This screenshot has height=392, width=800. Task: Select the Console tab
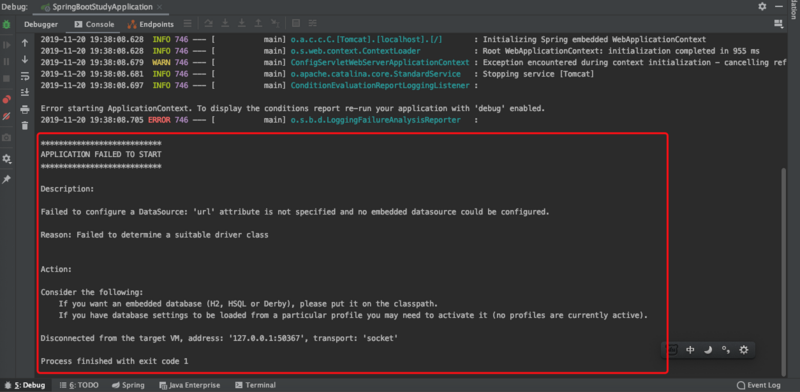[x=94, y=24]
